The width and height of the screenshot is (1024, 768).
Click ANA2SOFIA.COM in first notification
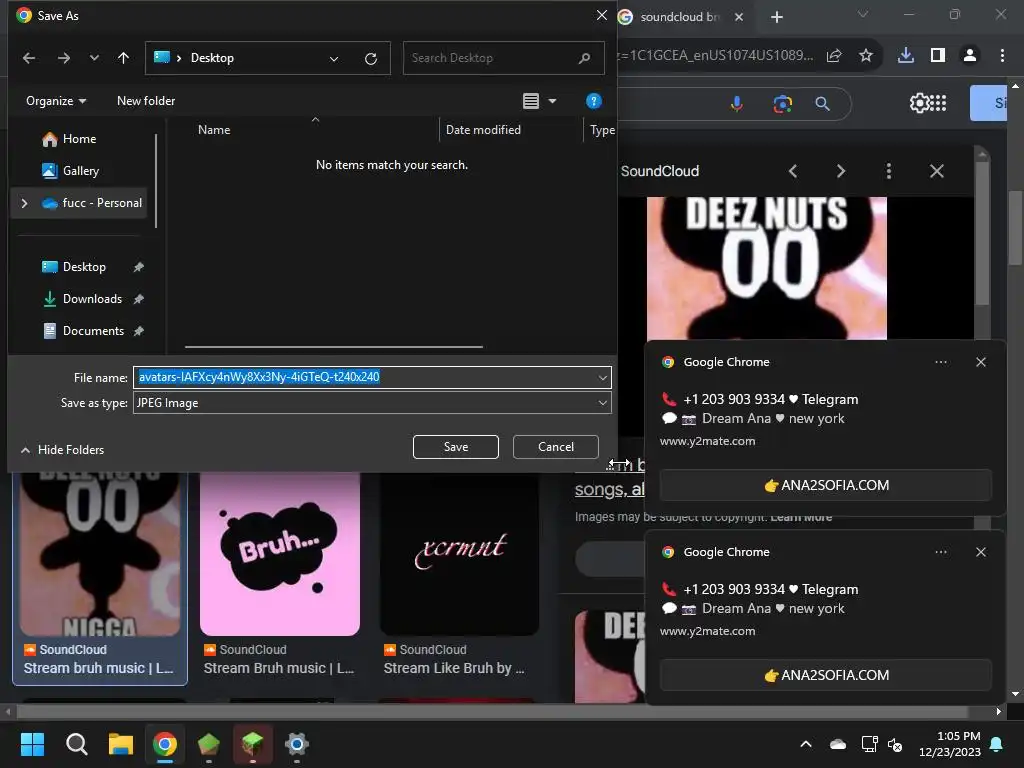click(825, 485)
